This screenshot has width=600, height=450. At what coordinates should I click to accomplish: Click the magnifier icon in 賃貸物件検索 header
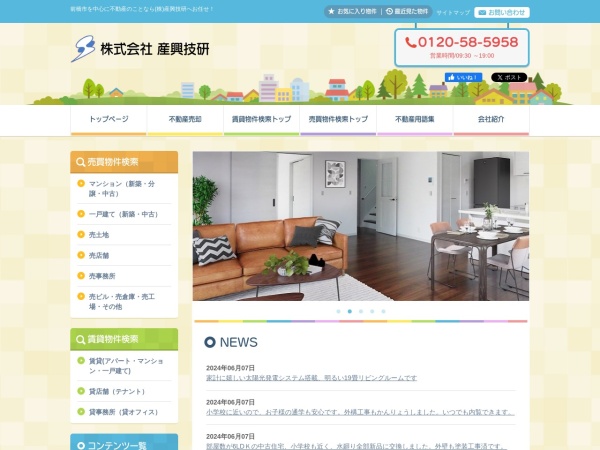point(80,339)
